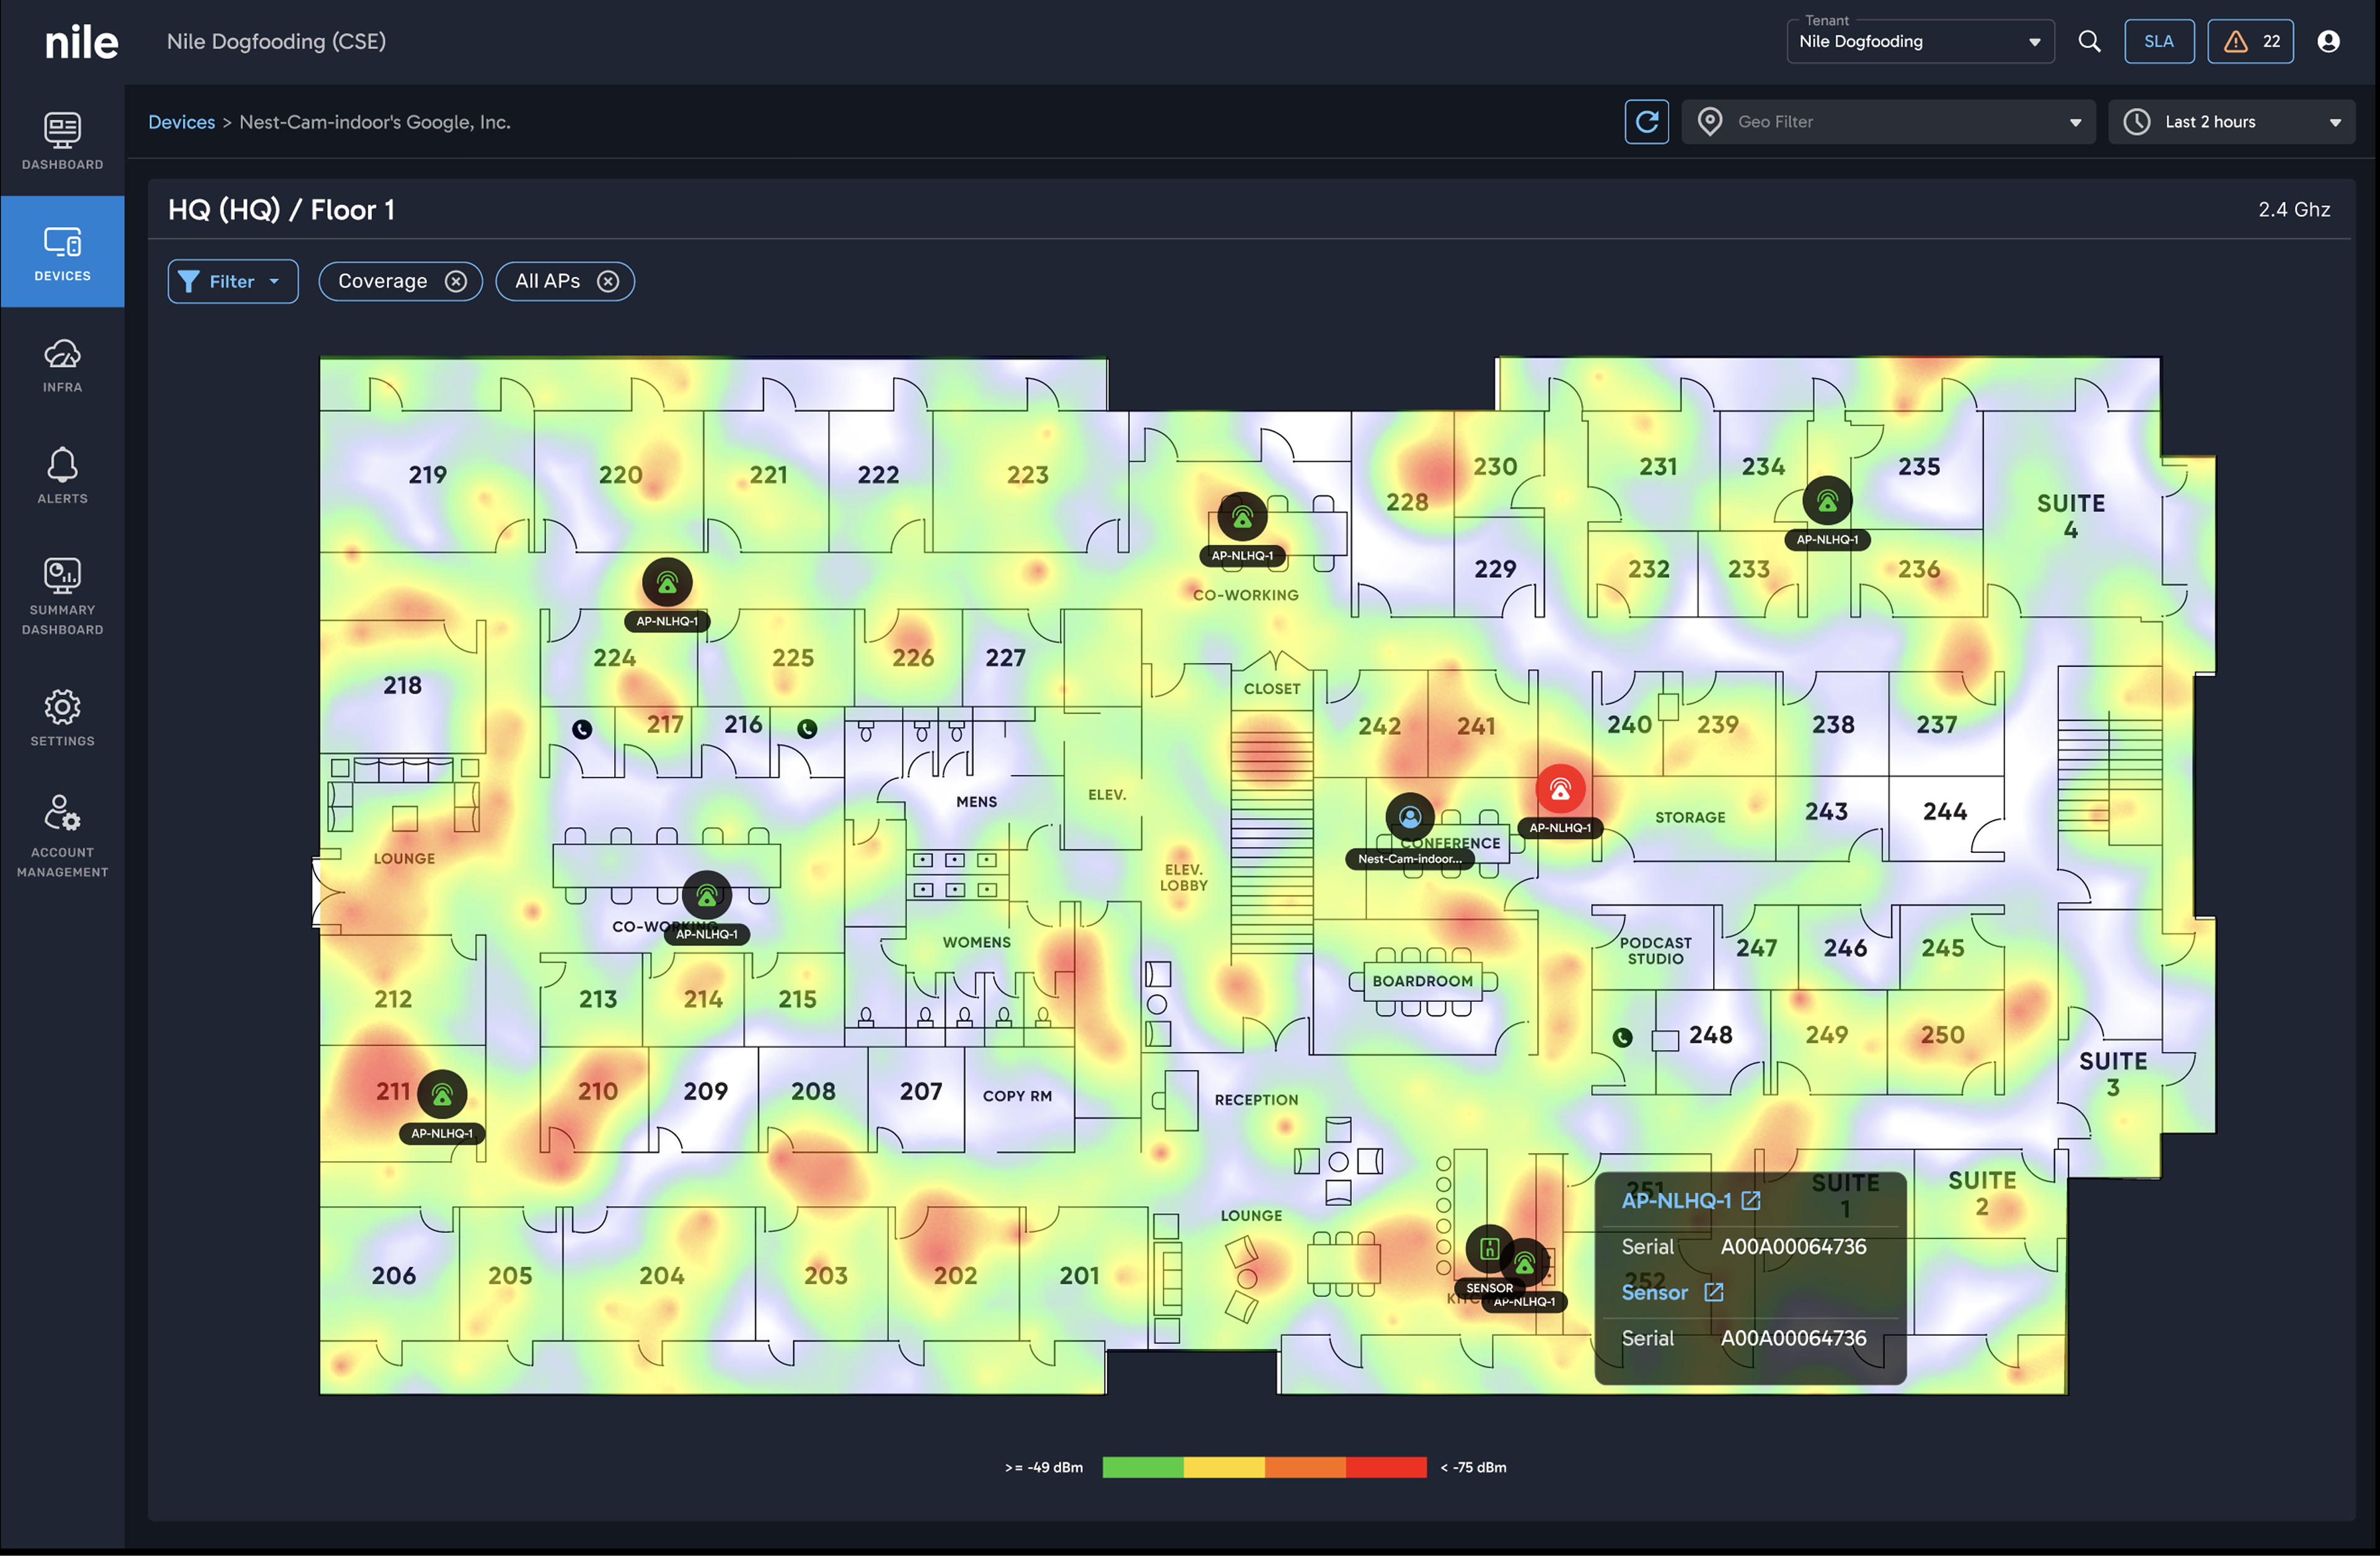Click the refresh icon button
The width and height of the screenshot is (2380, 1556).
[x=1646, y=122]
